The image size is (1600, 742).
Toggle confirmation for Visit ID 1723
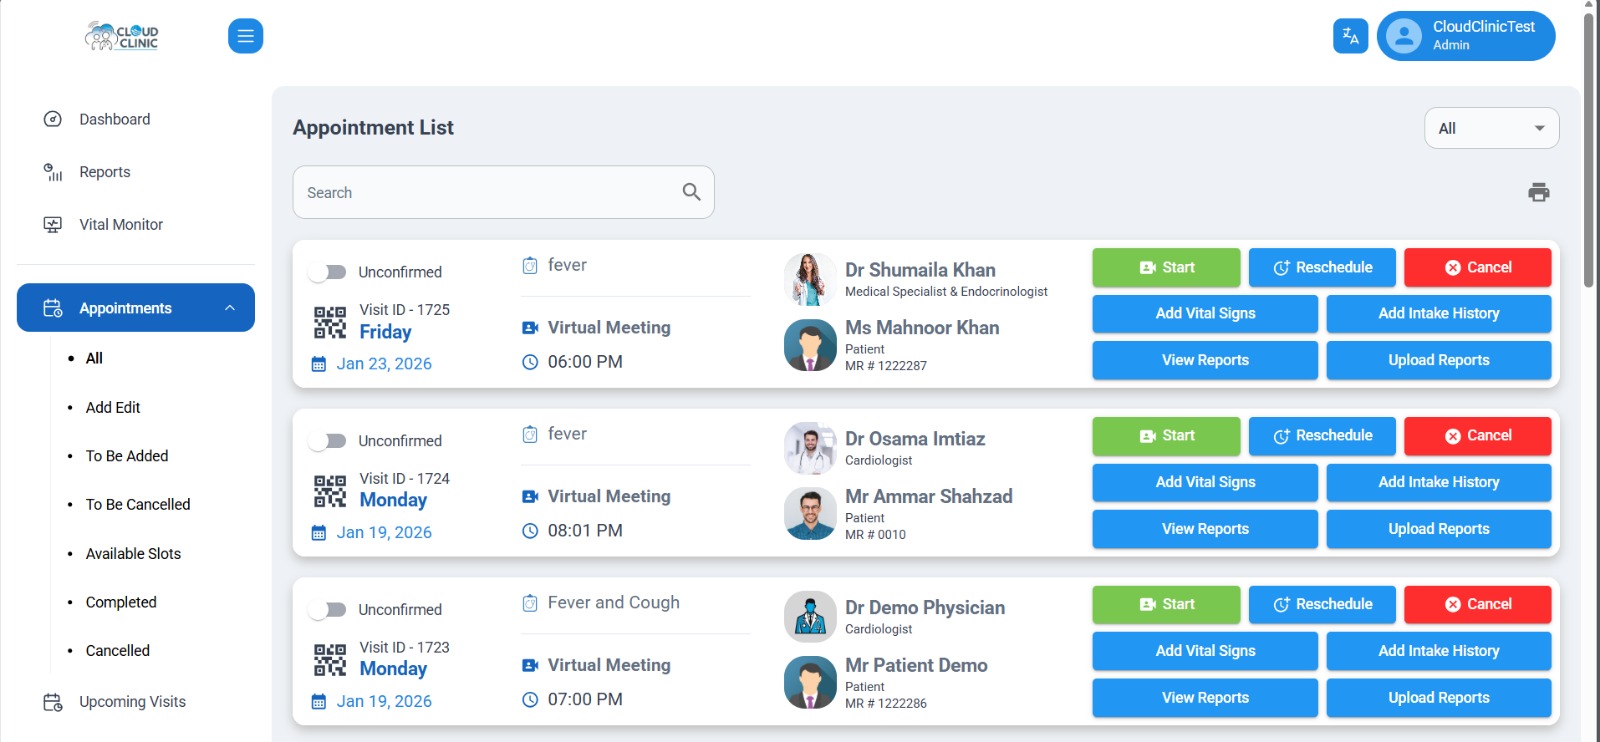(x=328, y=610)
